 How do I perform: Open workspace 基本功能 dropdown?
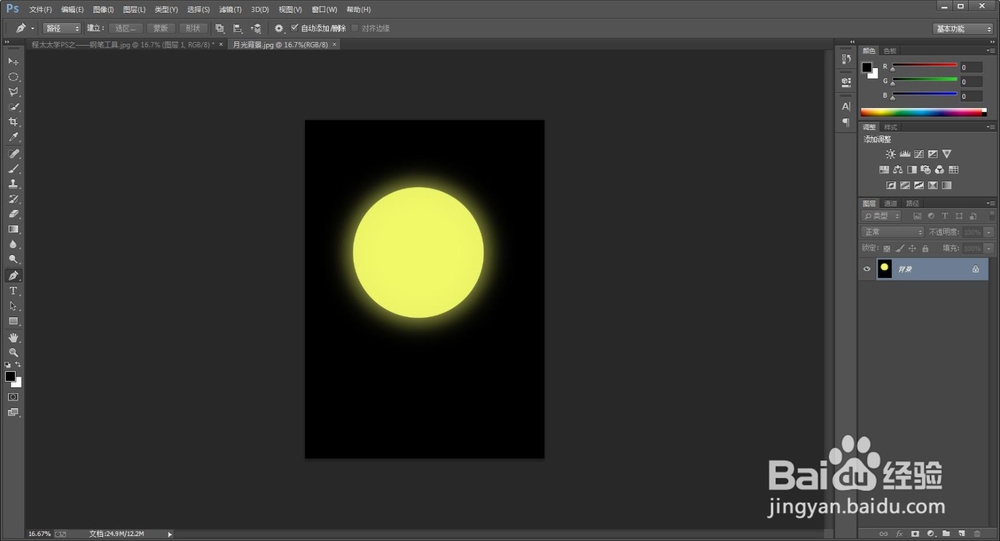pos(963,29)
